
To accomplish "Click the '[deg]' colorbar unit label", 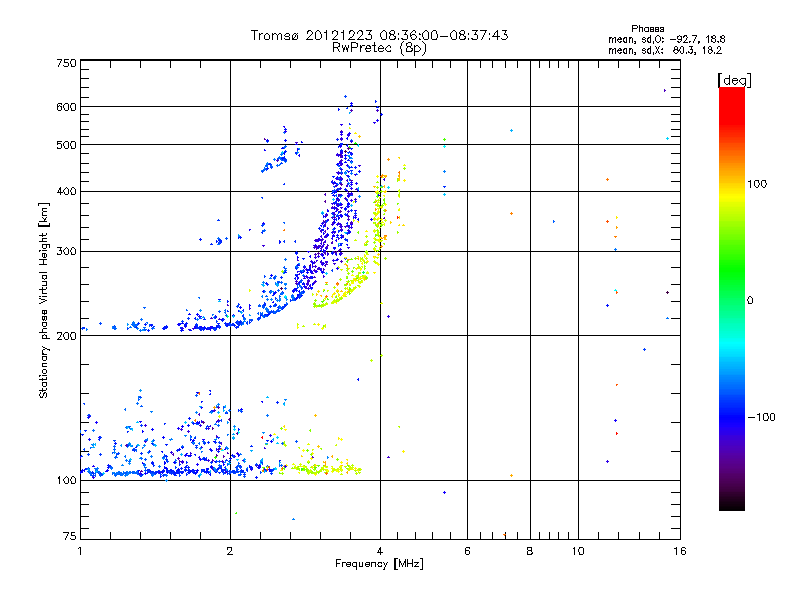I will pyautogui.click(x=734, y=80).
